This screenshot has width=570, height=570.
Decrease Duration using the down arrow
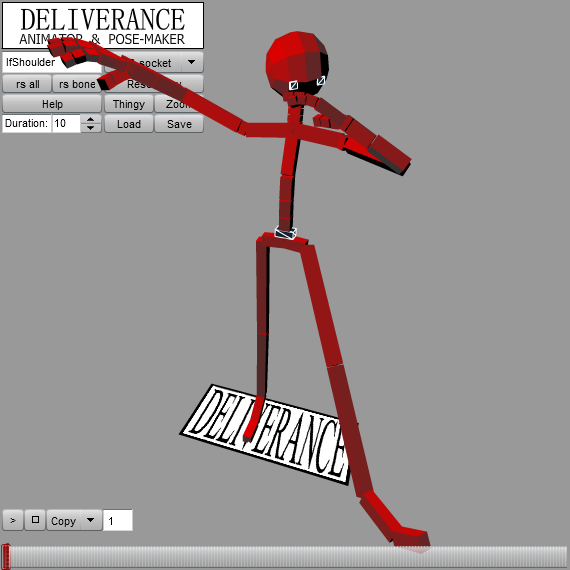click(91, 128)
